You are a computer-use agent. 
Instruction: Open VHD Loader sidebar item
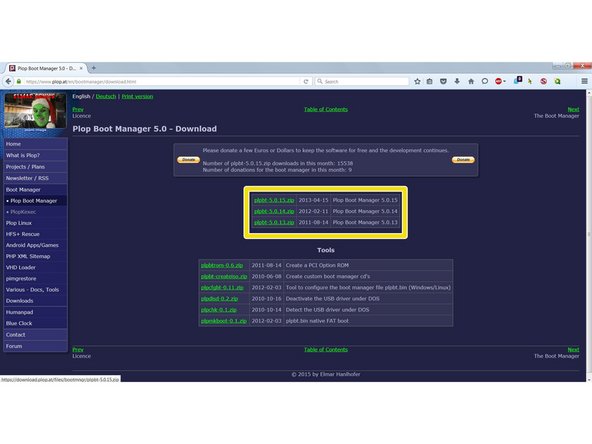(35, 267)
